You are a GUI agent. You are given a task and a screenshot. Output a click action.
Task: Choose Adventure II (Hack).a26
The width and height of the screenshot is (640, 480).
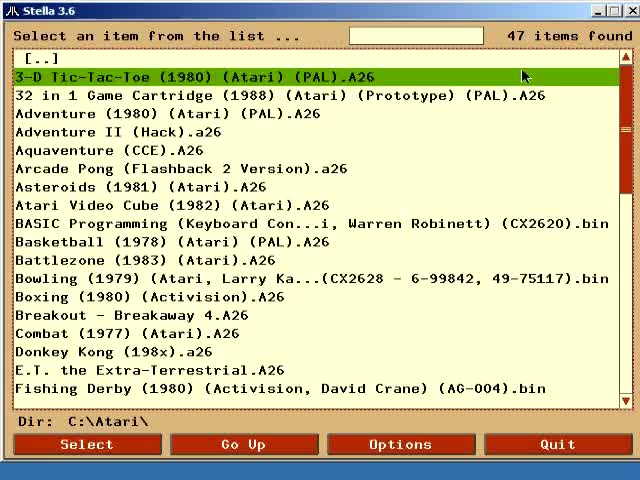[118, 132]
